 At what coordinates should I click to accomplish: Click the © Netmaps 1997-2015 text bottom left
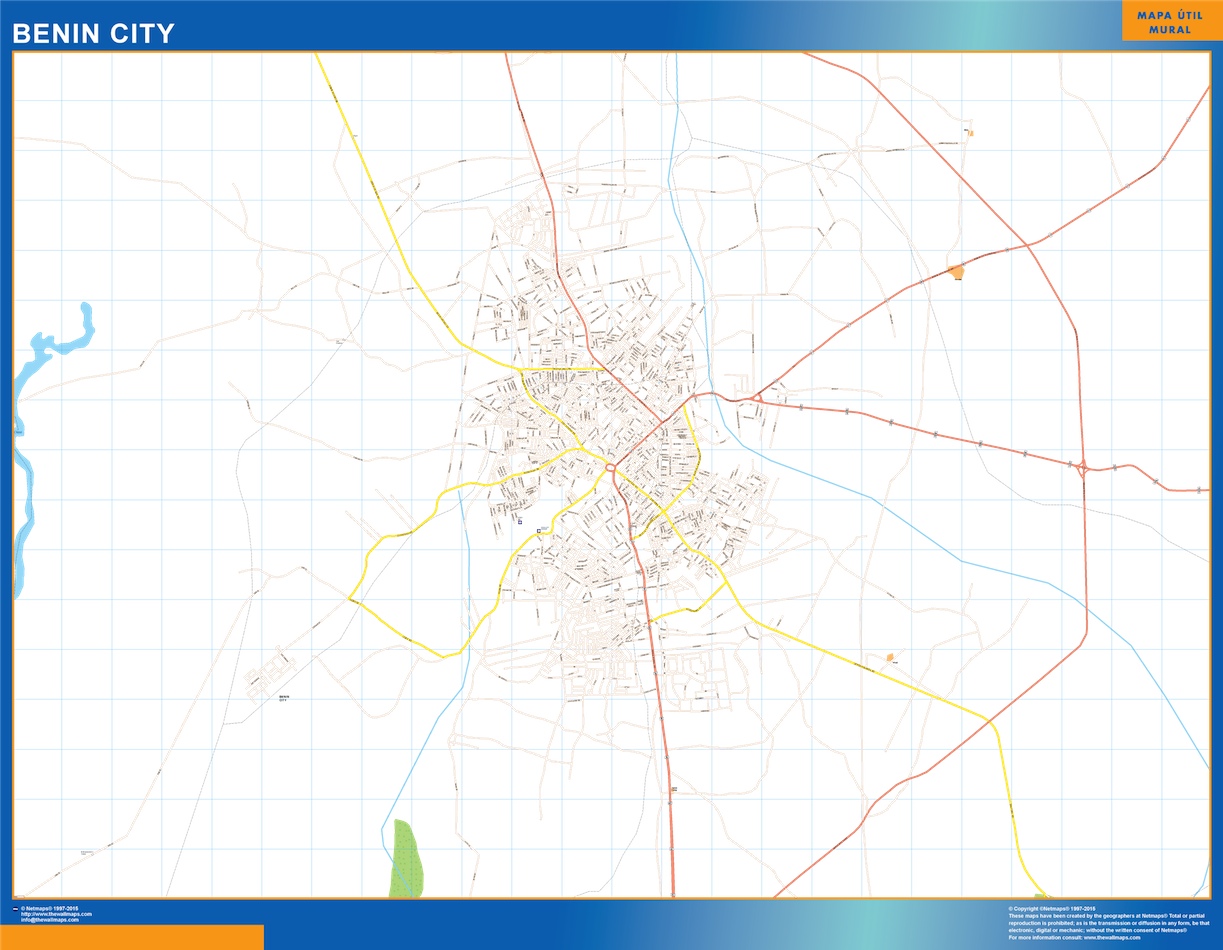coord(50,908)
